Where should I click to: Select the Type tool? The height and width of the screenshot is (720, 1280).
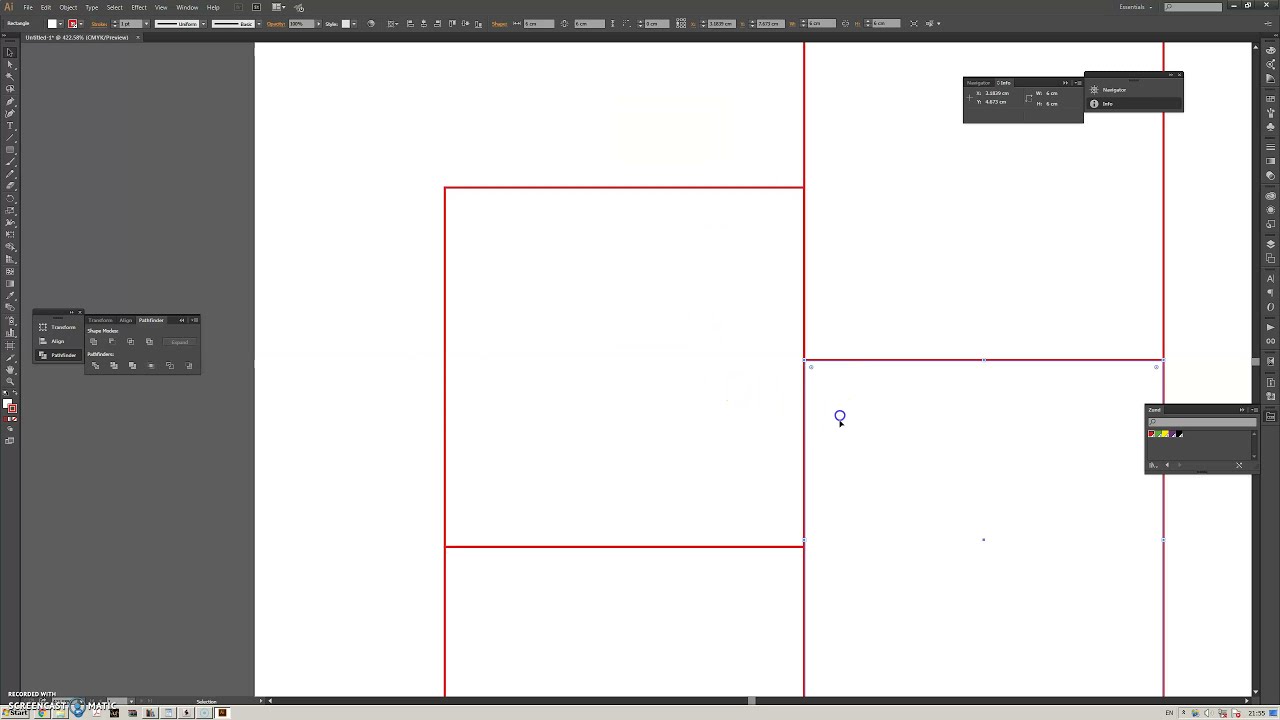pyautogui.click(x=10, y=125)
